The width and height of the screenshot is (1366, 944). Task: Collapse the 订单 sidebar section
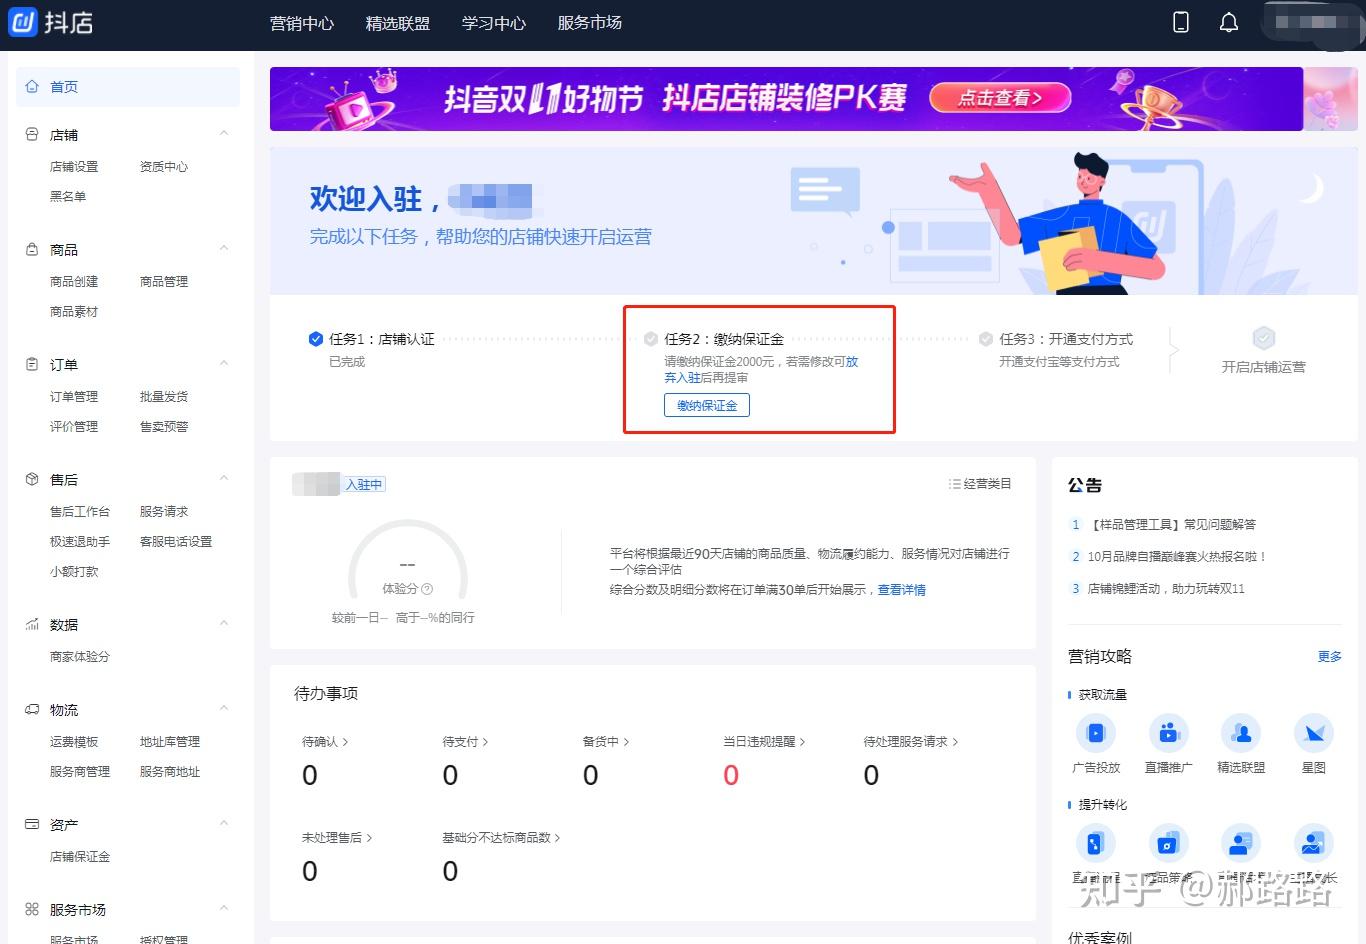(224, 363)
